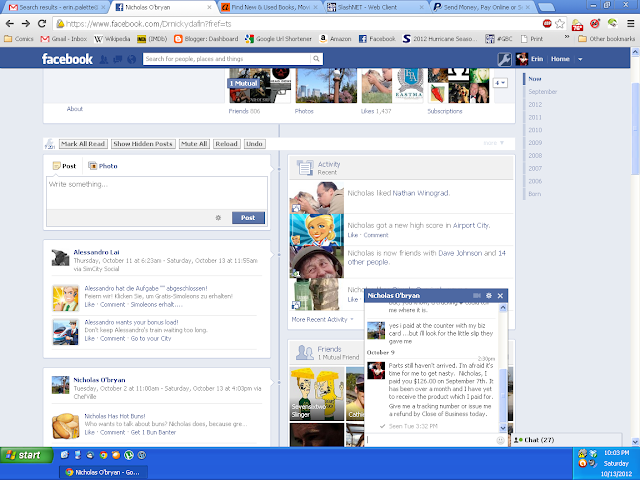The width and height of the screenshot is (640, 480).
Task: Switch to the Send Money PayPal tab
Action: [482, 7]
